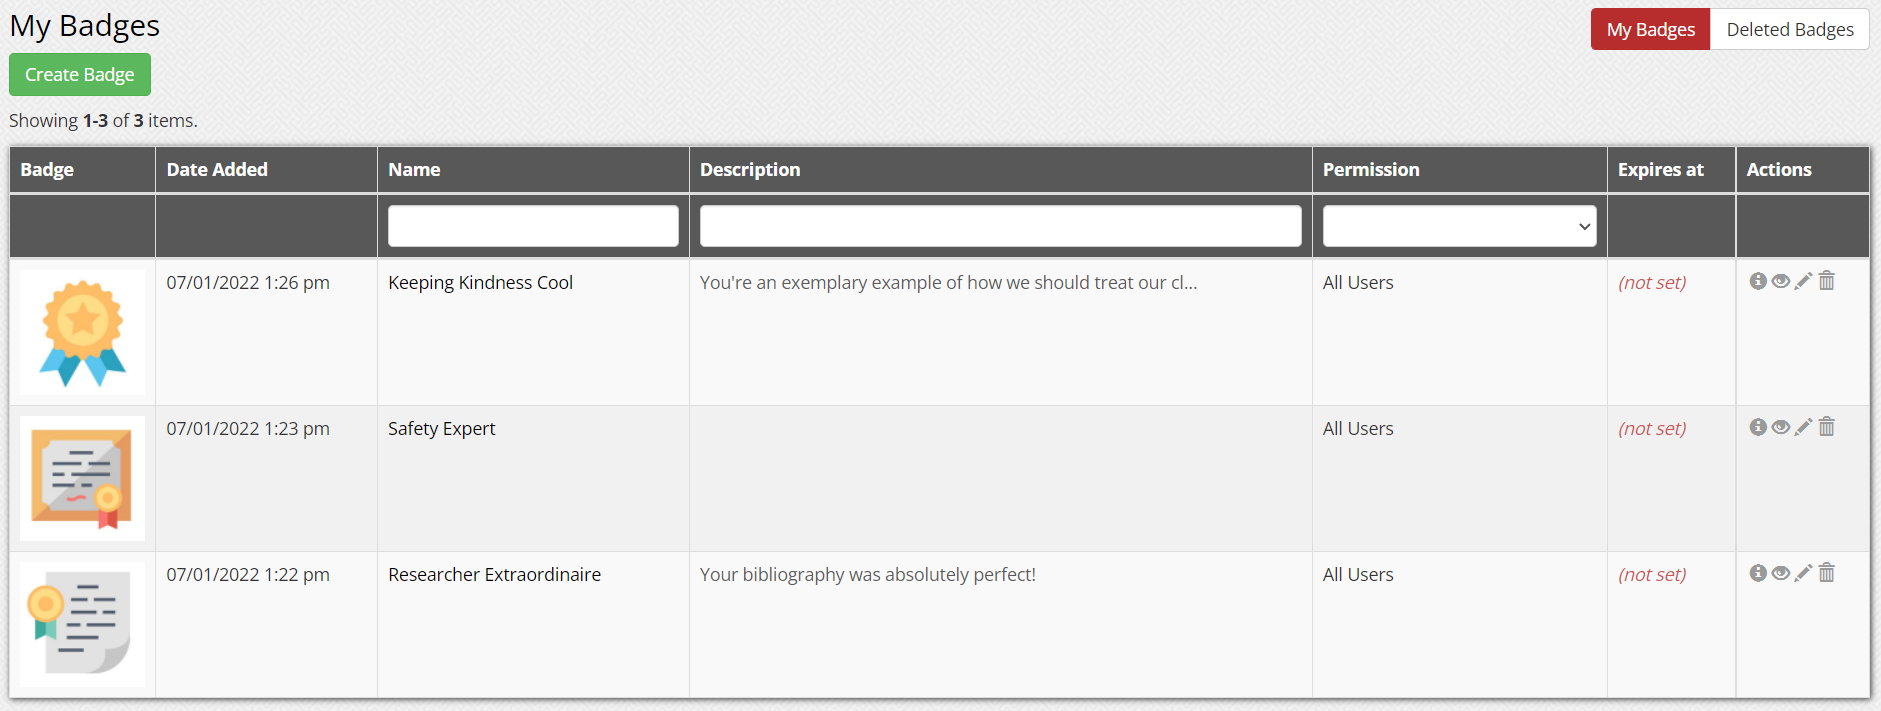Click the Name filter text field

(533, 226)
